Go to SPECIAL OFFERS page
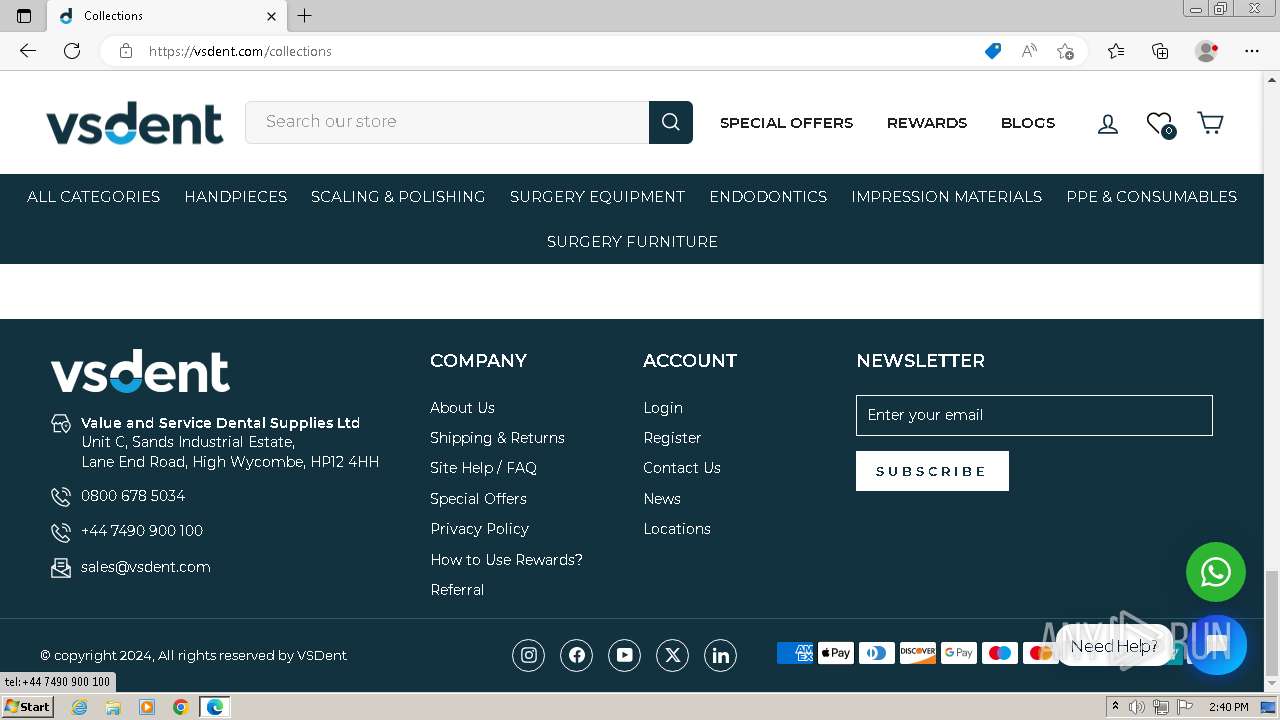Image resolution: width=1280 pixels, height=720 pixels. pyautogui.click(x=787, y=123)
